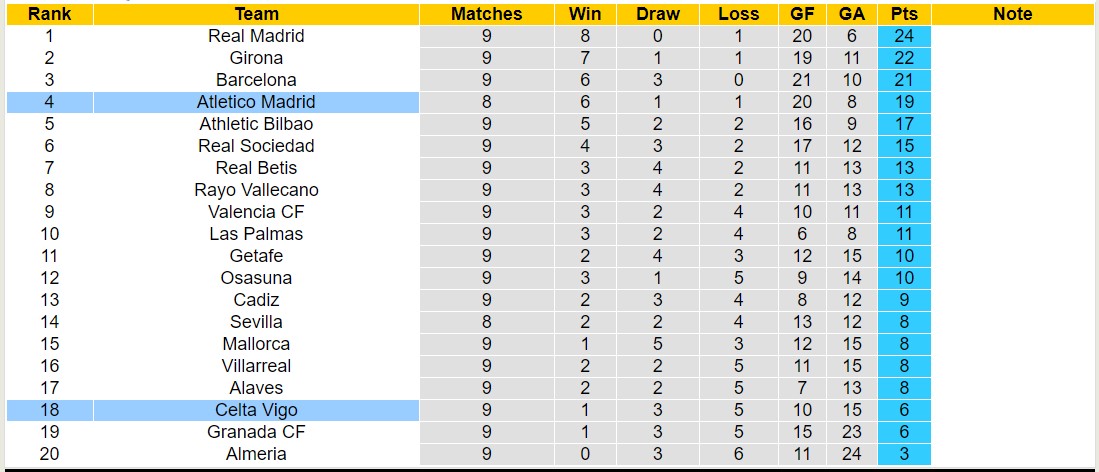Open the Barcelona team entry
The width and height of the screenshot is (1099, 472).
tap(256, 80)
